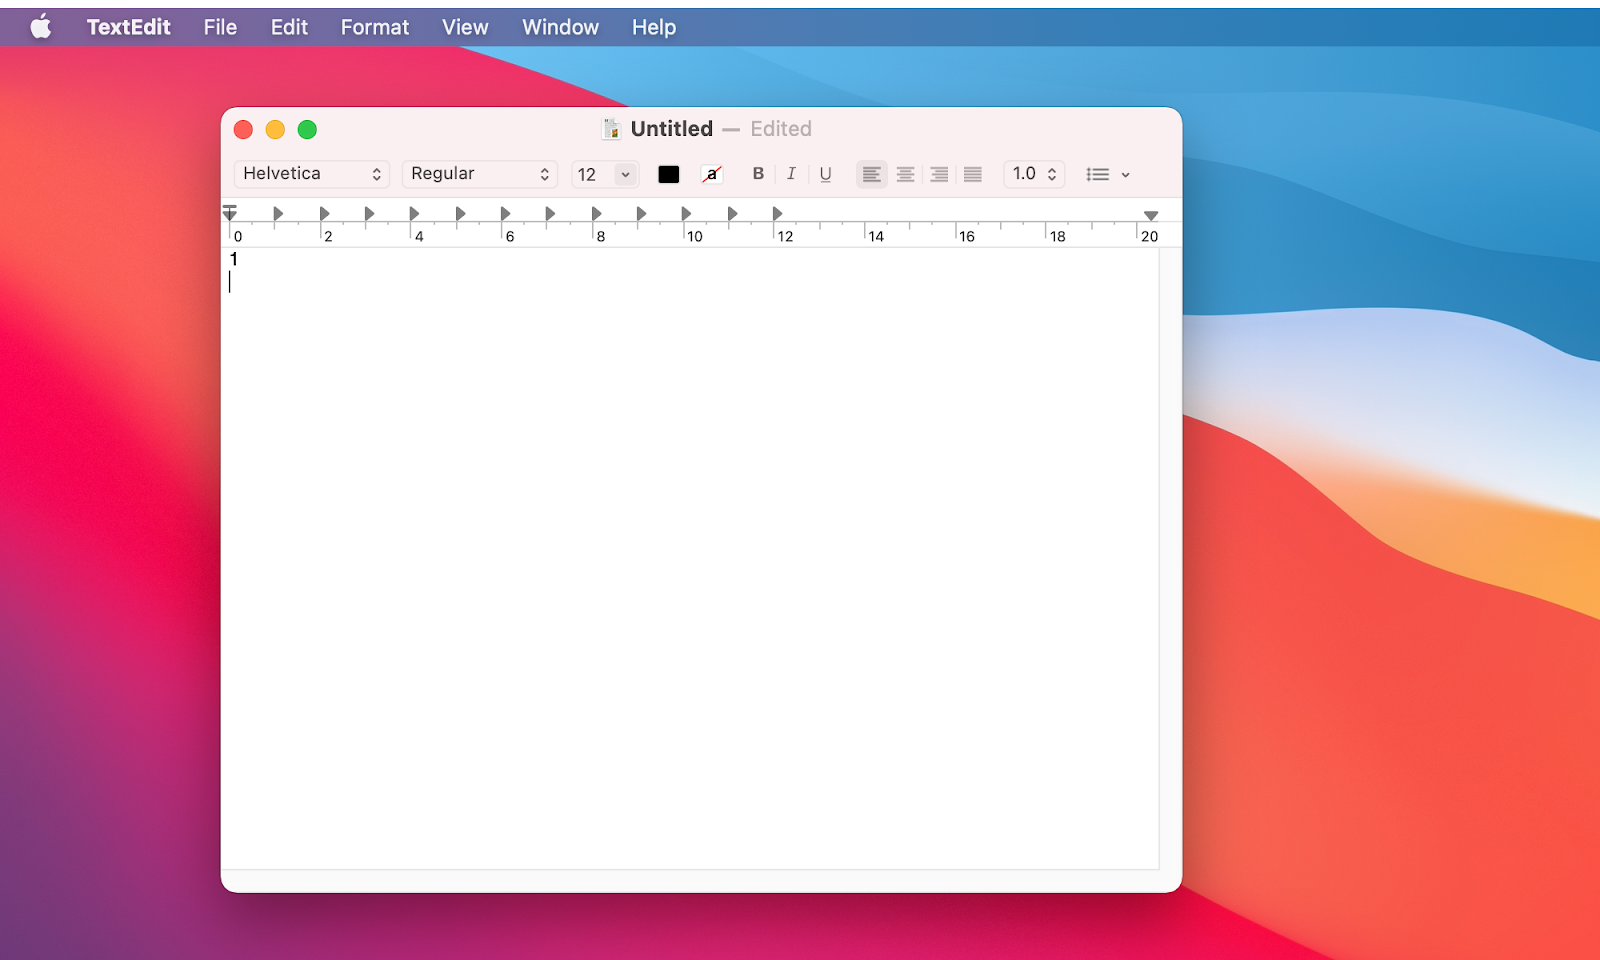Click the Untitled document title
The width and height of the screenshot is (1600, 960).
[x=672, y=129]
